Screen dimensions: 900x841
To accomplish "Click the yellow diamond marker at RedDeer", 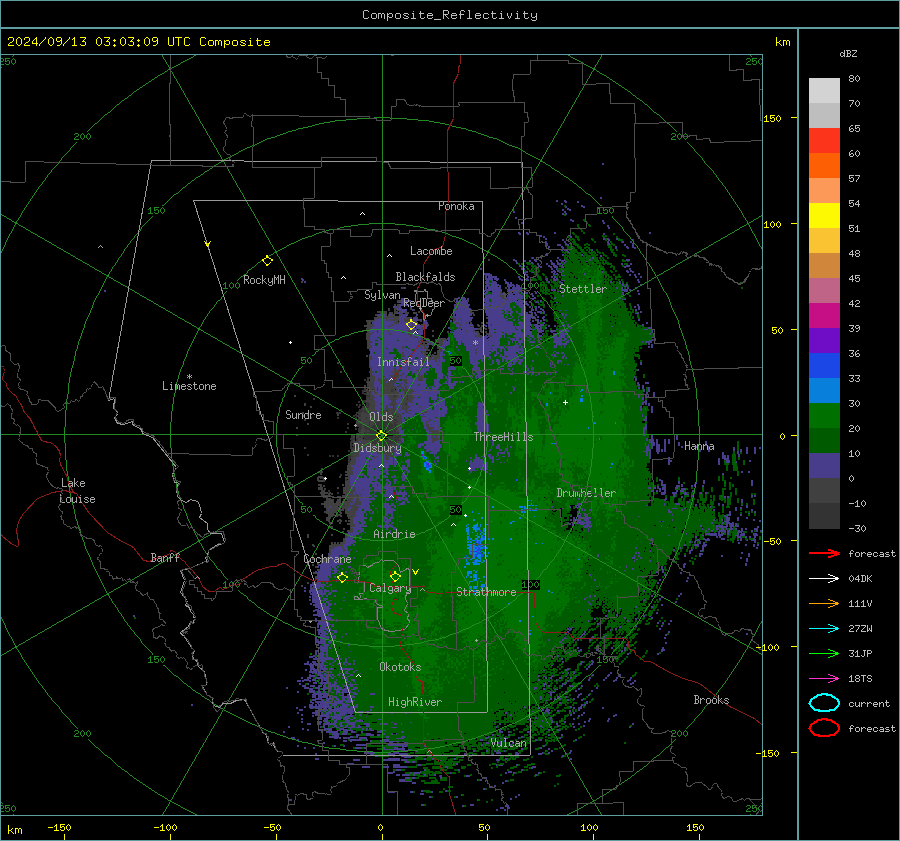I will [412, 325].
